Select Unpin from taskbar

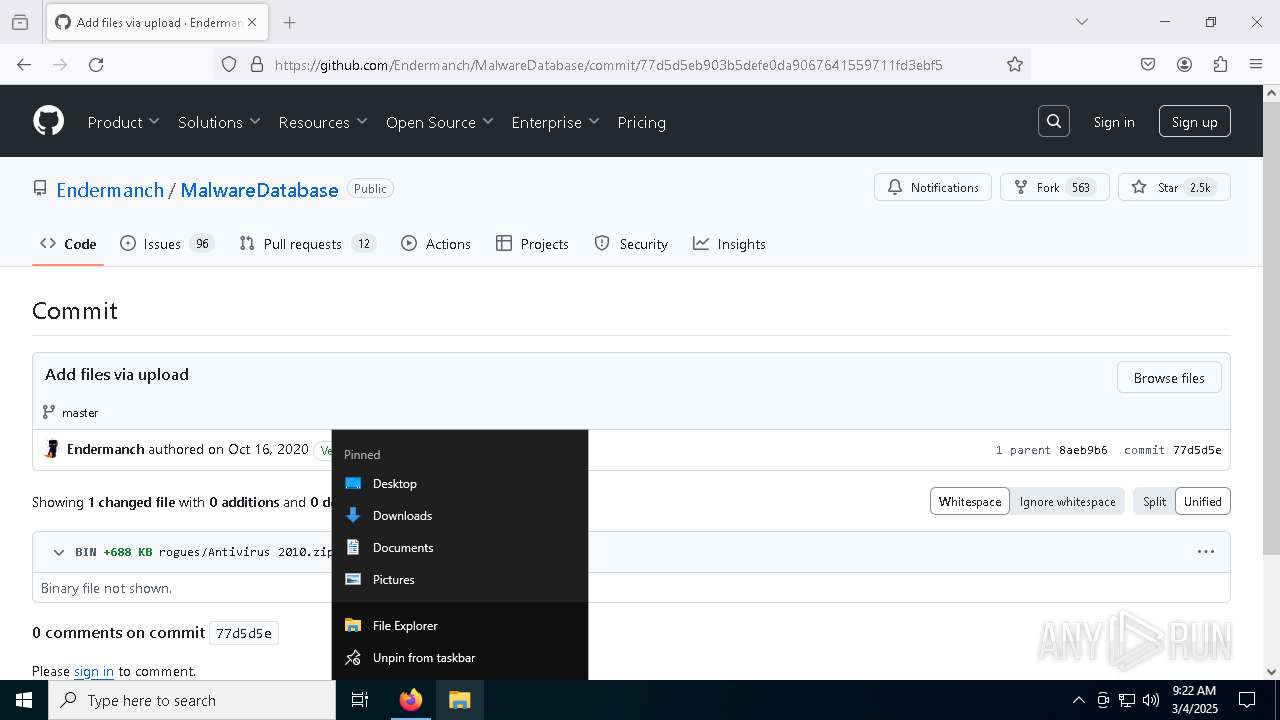click(x=460, y=657)
